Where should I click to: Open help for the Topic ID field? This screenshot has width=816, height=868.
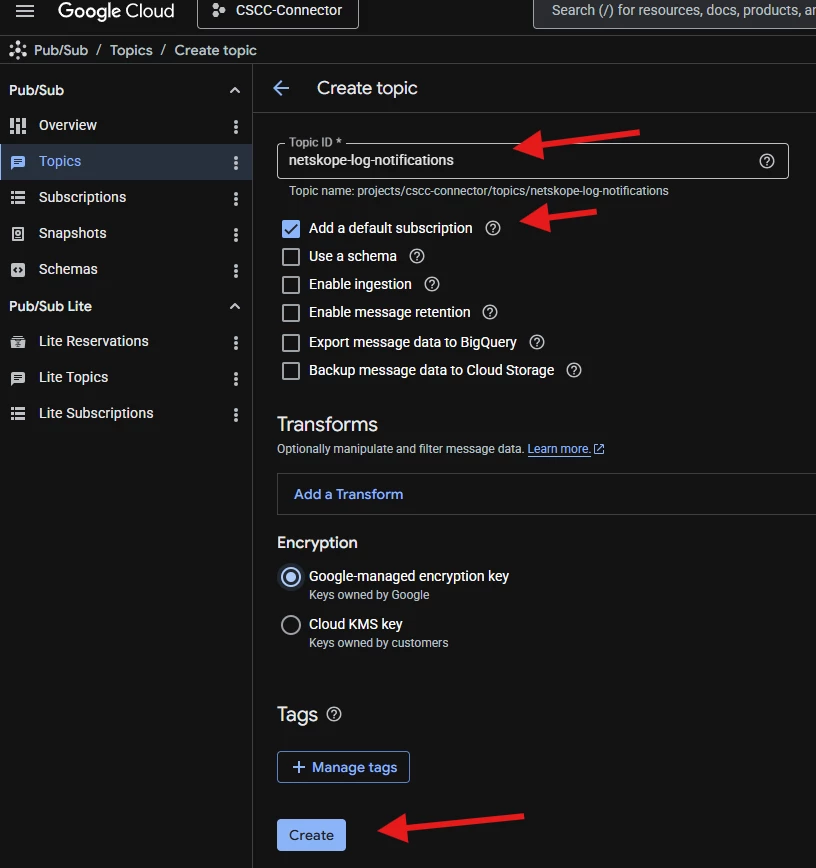767,161
